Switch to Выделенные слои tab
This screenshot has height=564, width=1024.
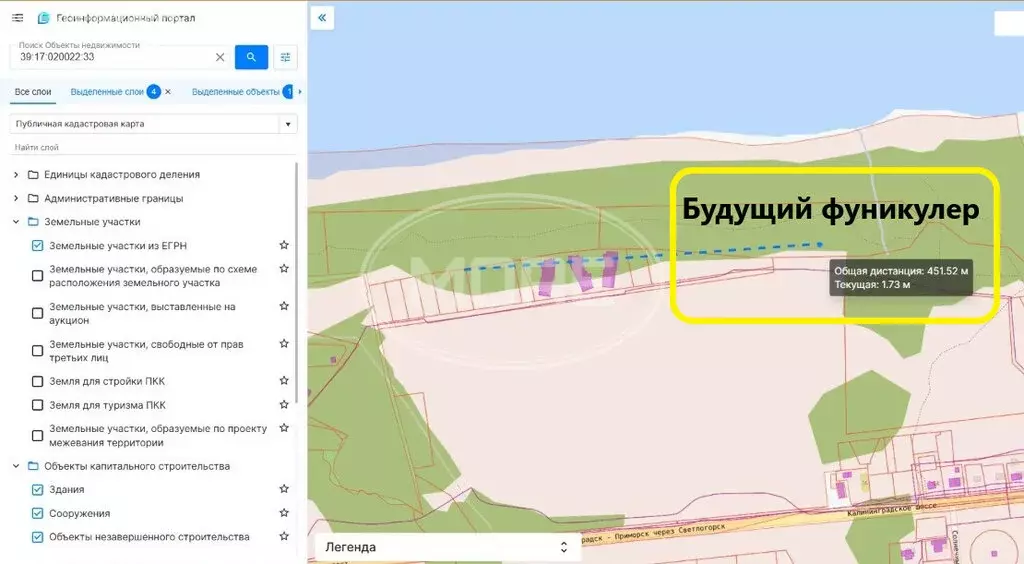tap(107, 92)
